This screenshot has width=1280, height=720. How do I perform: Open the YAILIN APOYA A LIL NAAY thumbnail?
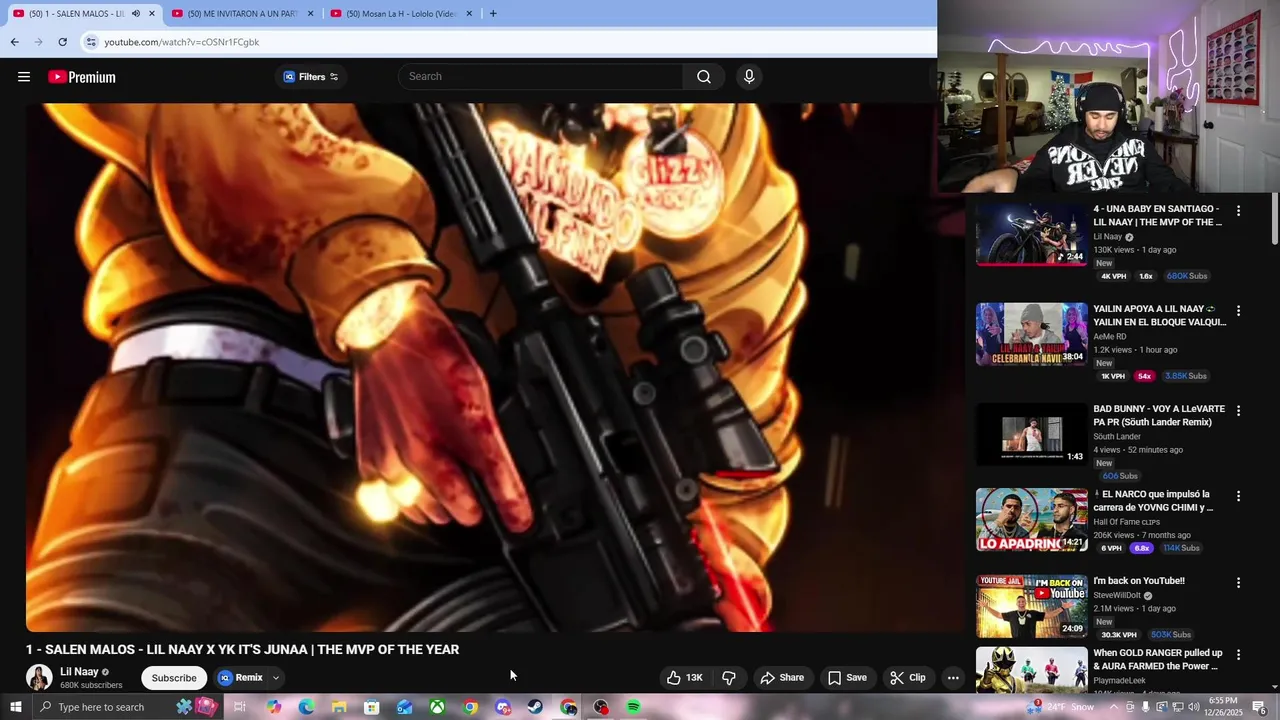(x=1031, y=334)
